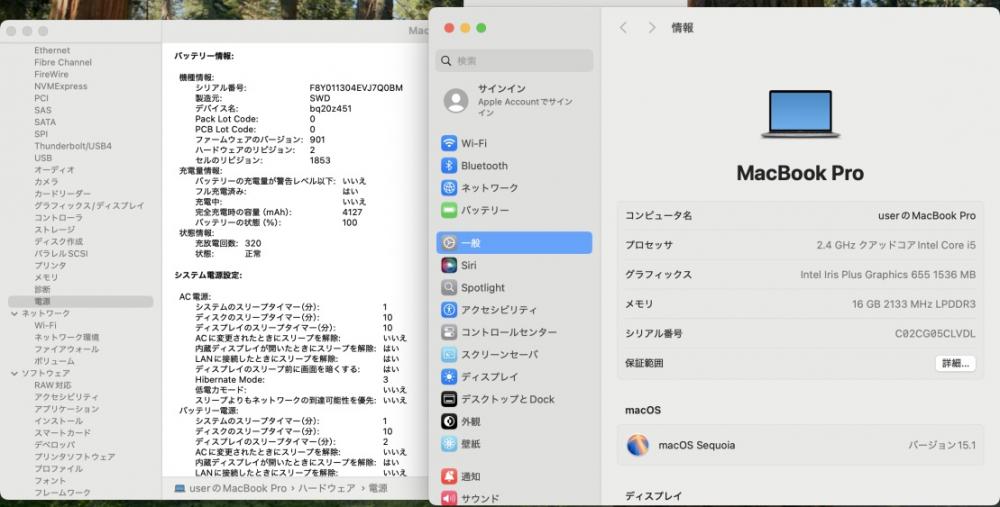Select メモリ in hardware list
This screenshot has height=507, width=1000.
point(46,277)
